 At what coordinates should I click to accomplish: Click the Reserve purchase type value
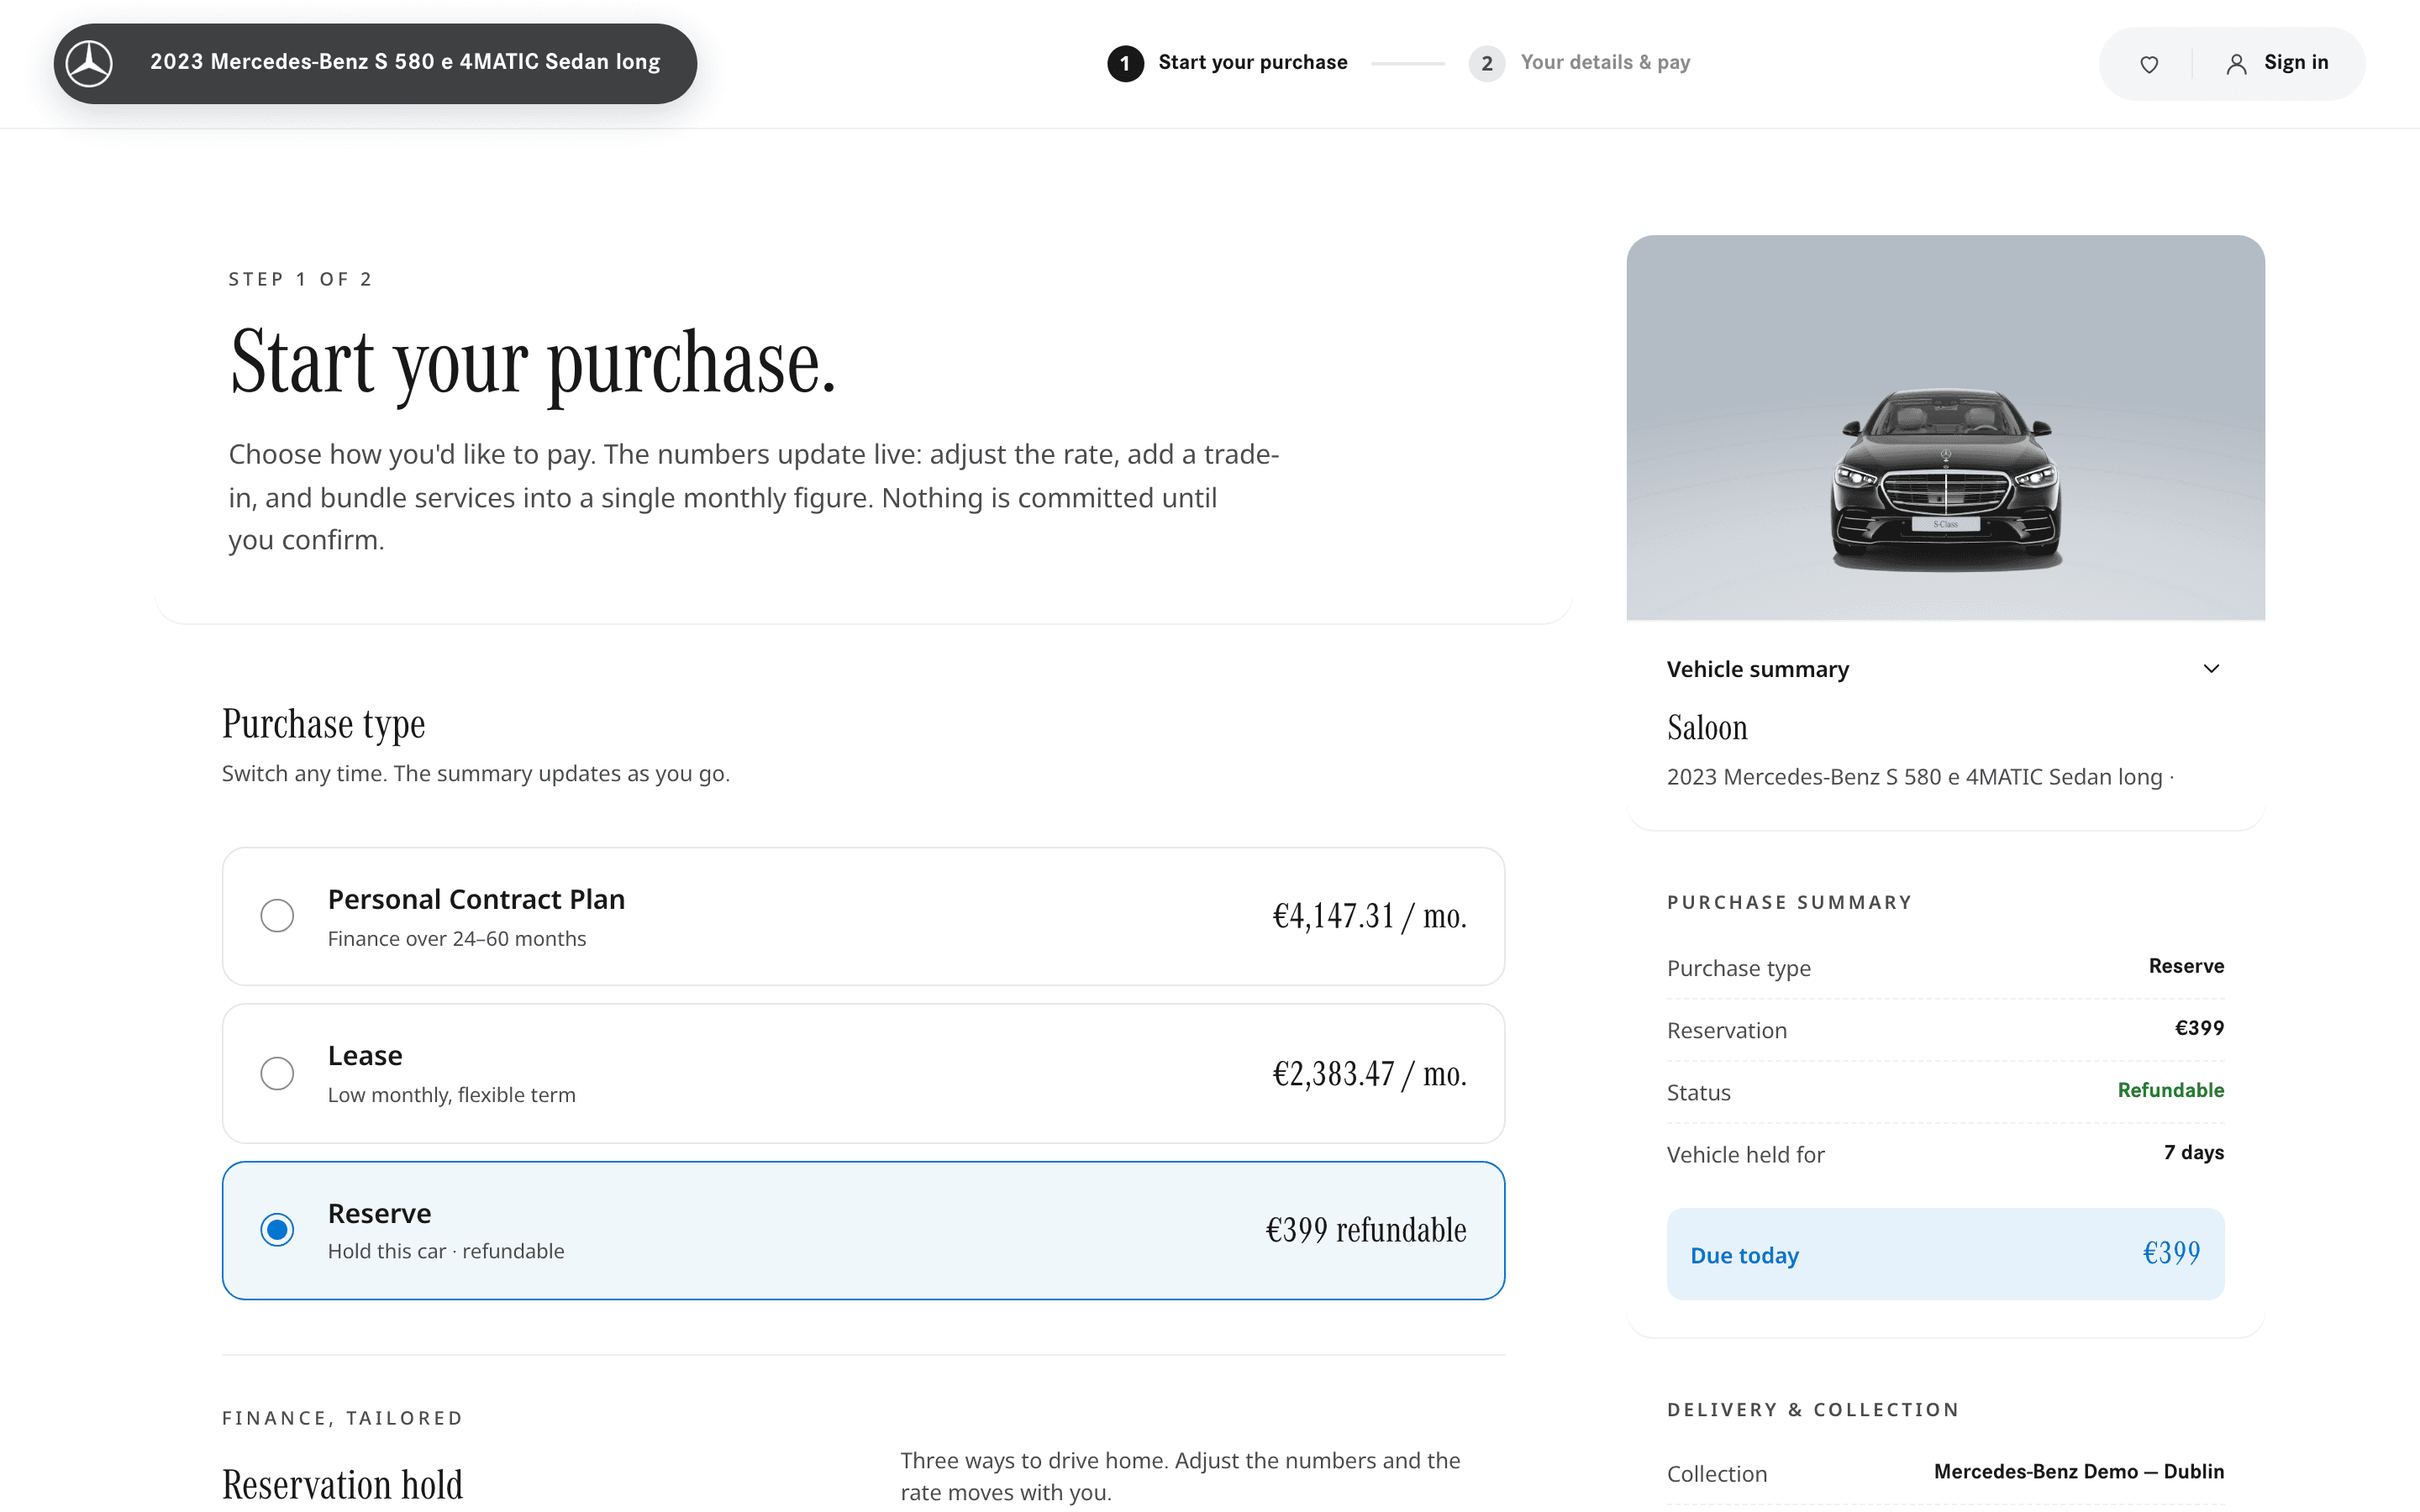click(x=2186, y=966)
